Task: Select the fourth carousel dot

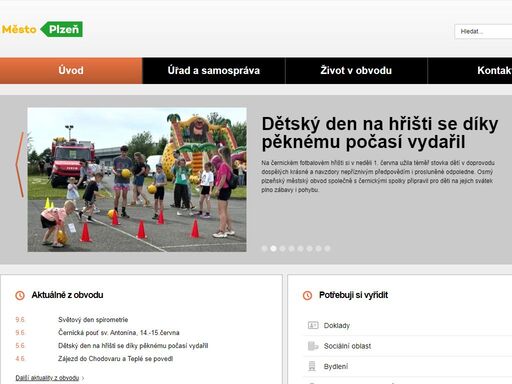Action: [x=291, y=248]
